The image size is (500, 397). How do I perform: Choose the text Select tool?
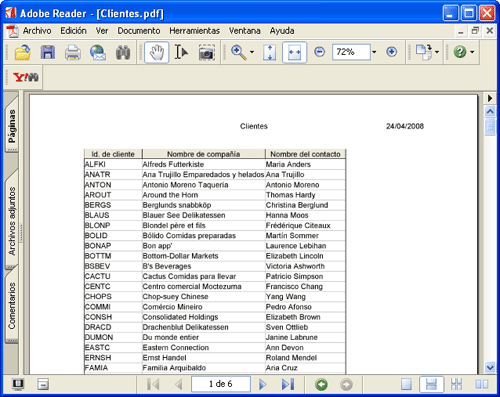point(181,52)
